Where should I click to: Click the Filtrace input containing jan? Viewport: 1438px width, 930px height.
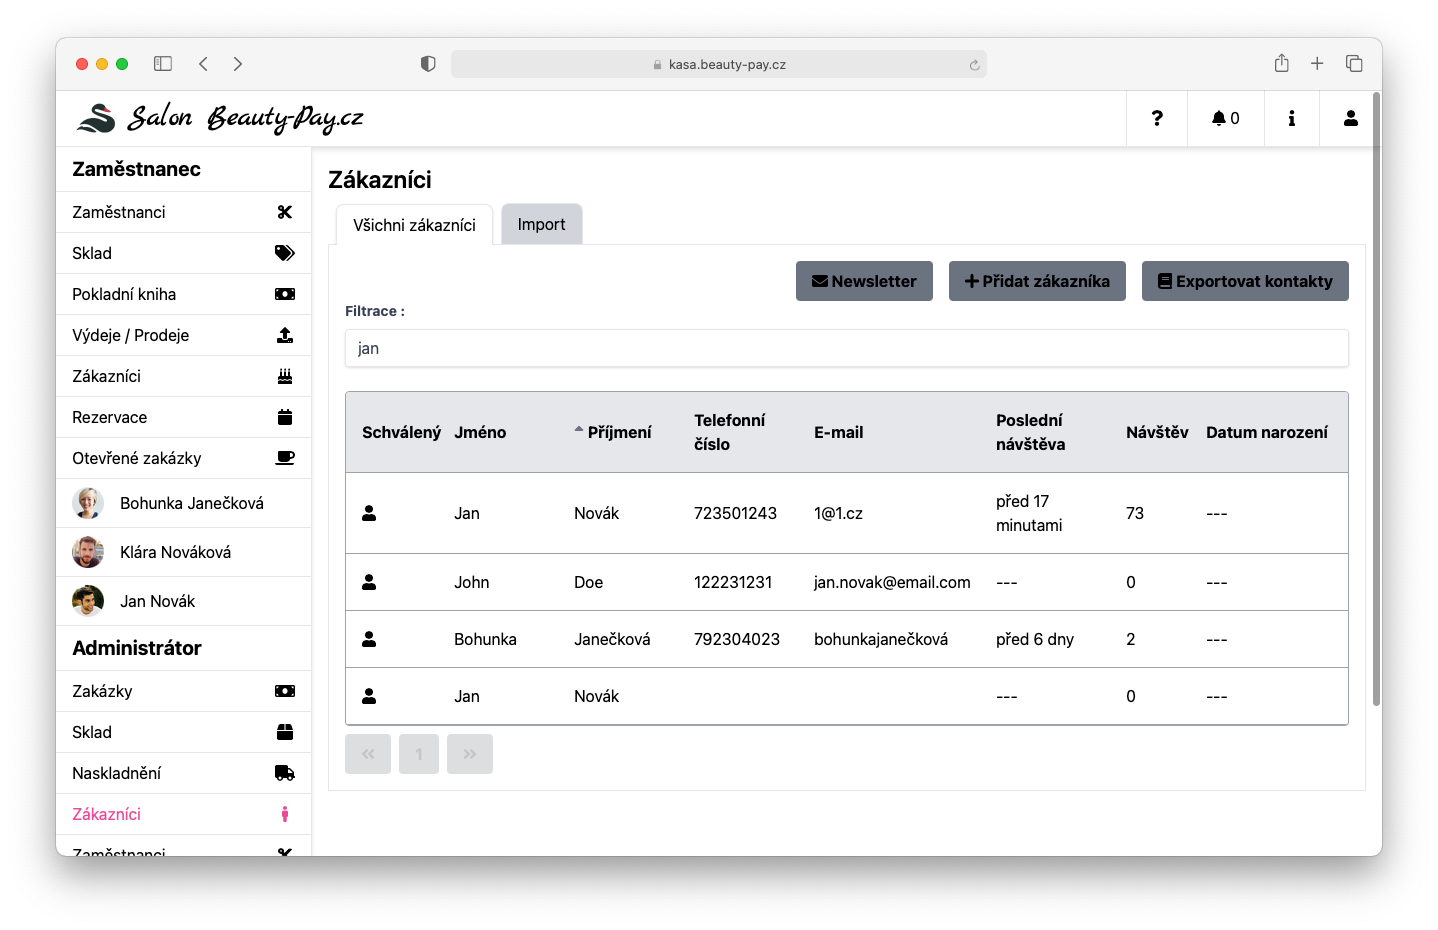click(x=847, y=348)
